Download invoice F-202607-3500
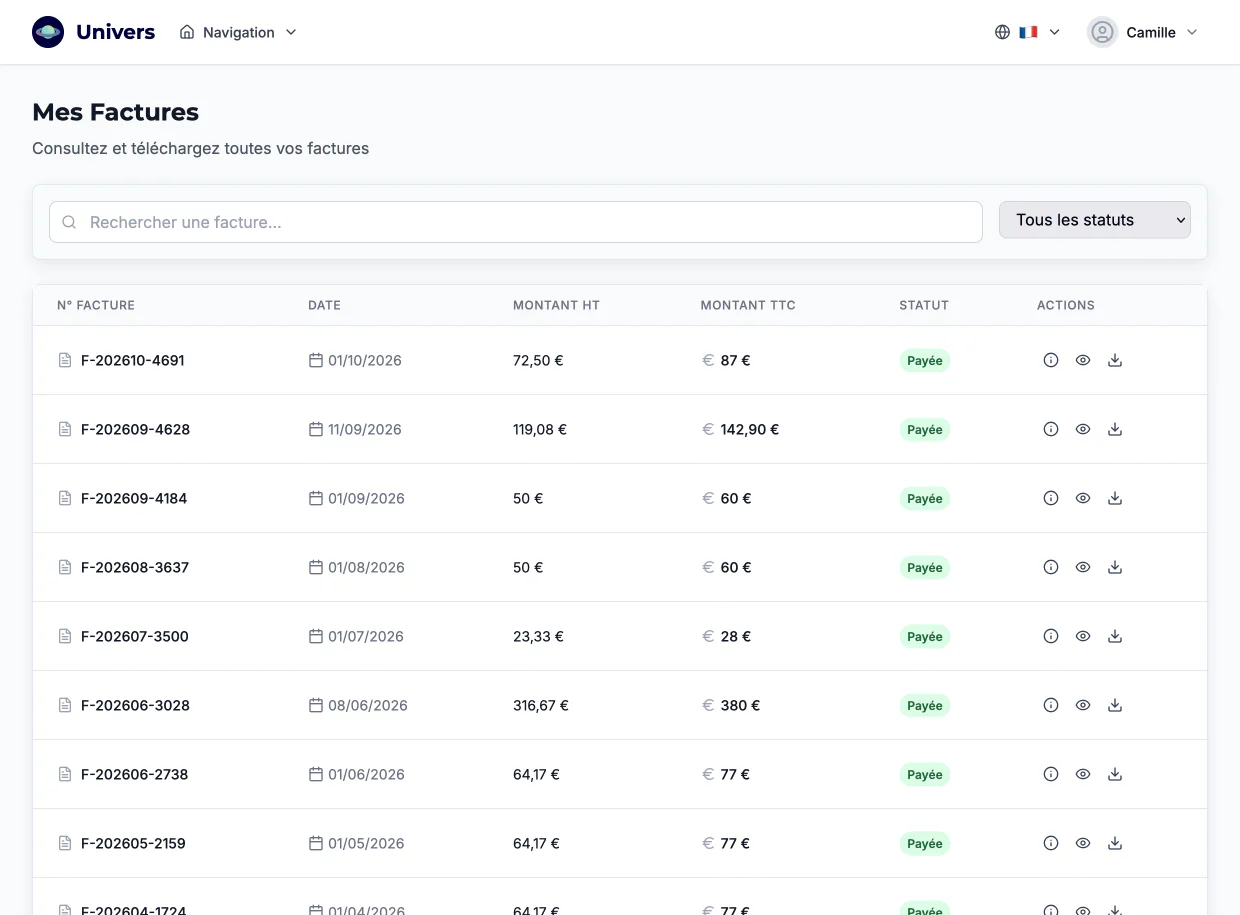 pos(1115,636)
